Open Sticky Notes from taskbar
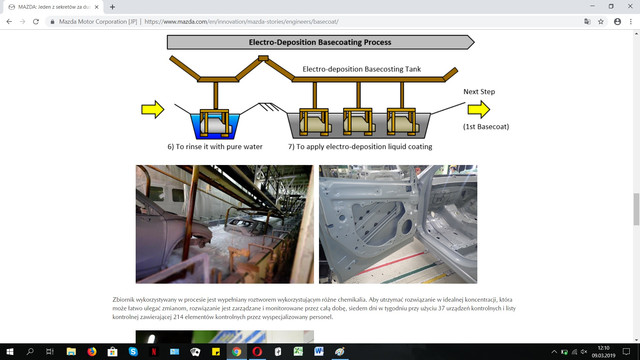The height and width of the screenshot is (360, 640). click(x=216, y=351)
